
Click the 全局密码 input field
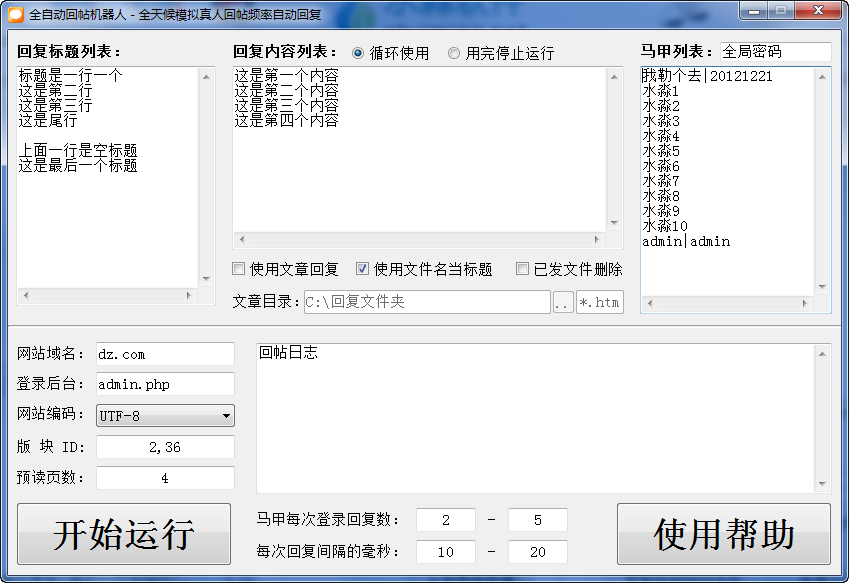coord(775,52)
